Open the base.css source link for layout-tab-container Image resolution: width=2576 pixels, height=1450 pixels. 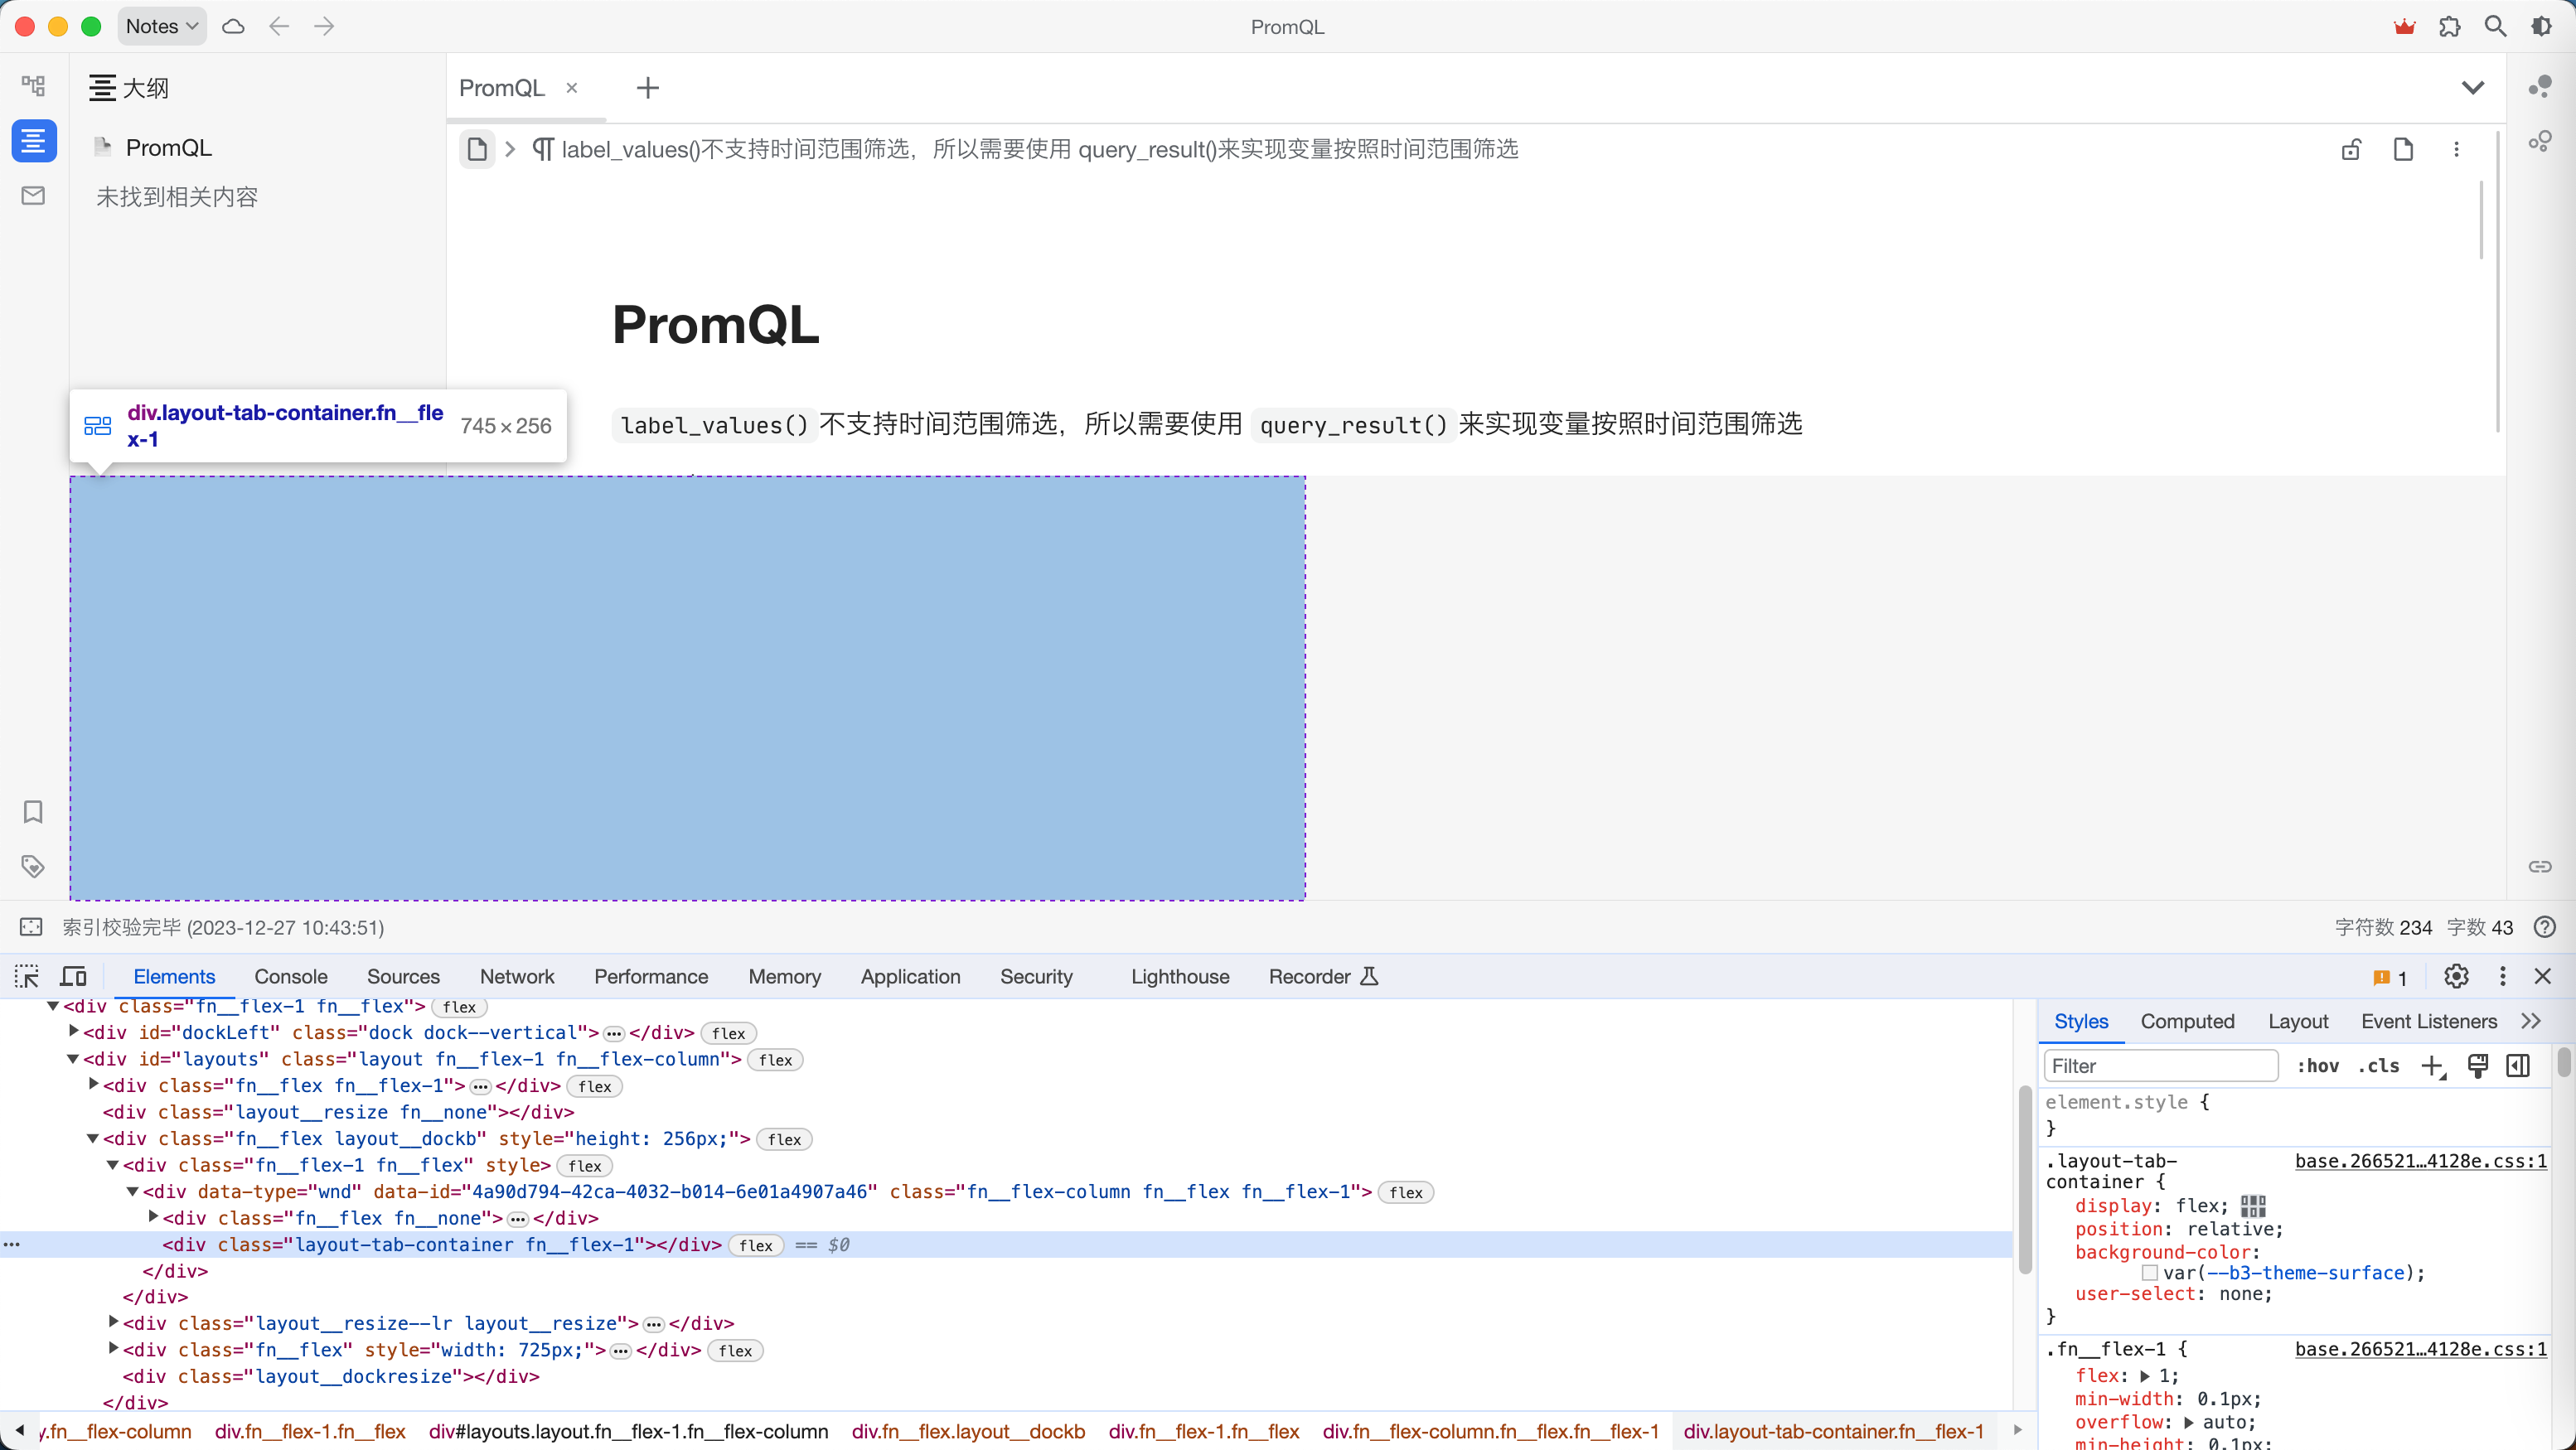pyautogui.click(x=2420, y=1161)
